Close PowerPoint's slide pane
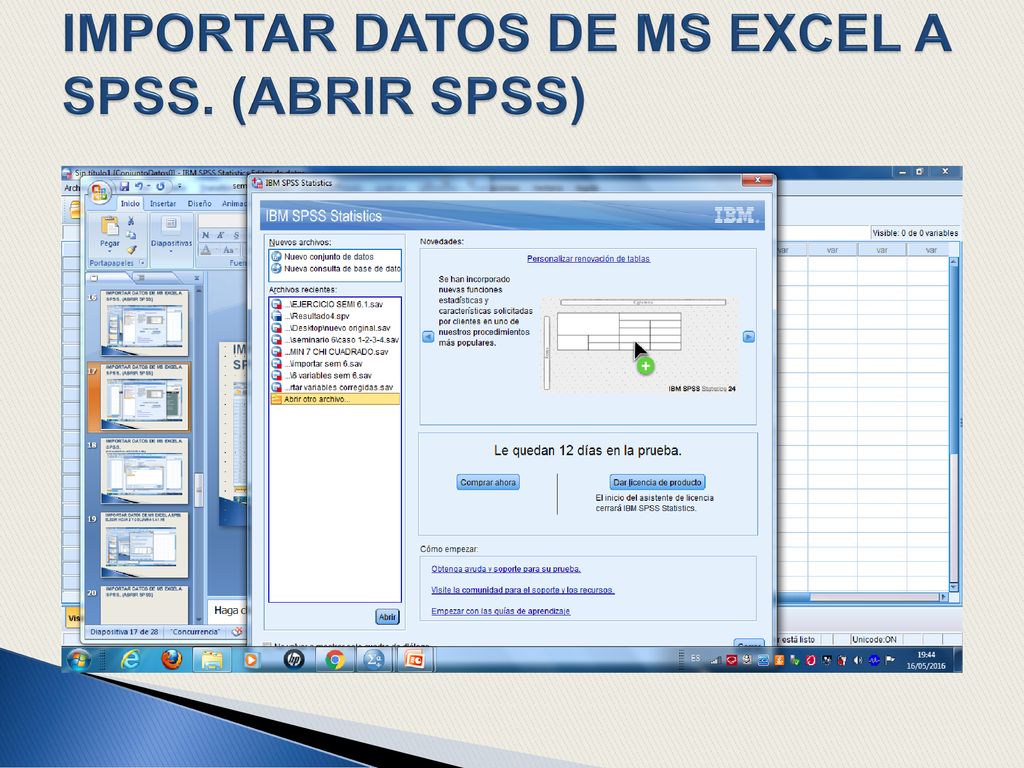 coord(197,278)
